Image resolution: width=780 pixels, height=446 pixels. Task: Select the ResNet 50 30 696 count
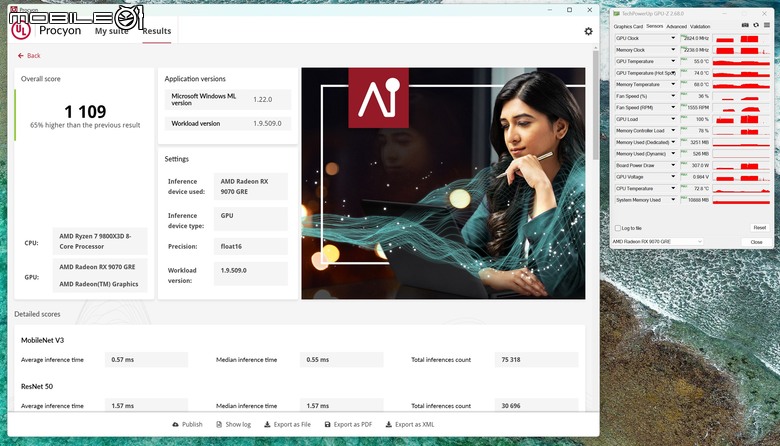536,405
